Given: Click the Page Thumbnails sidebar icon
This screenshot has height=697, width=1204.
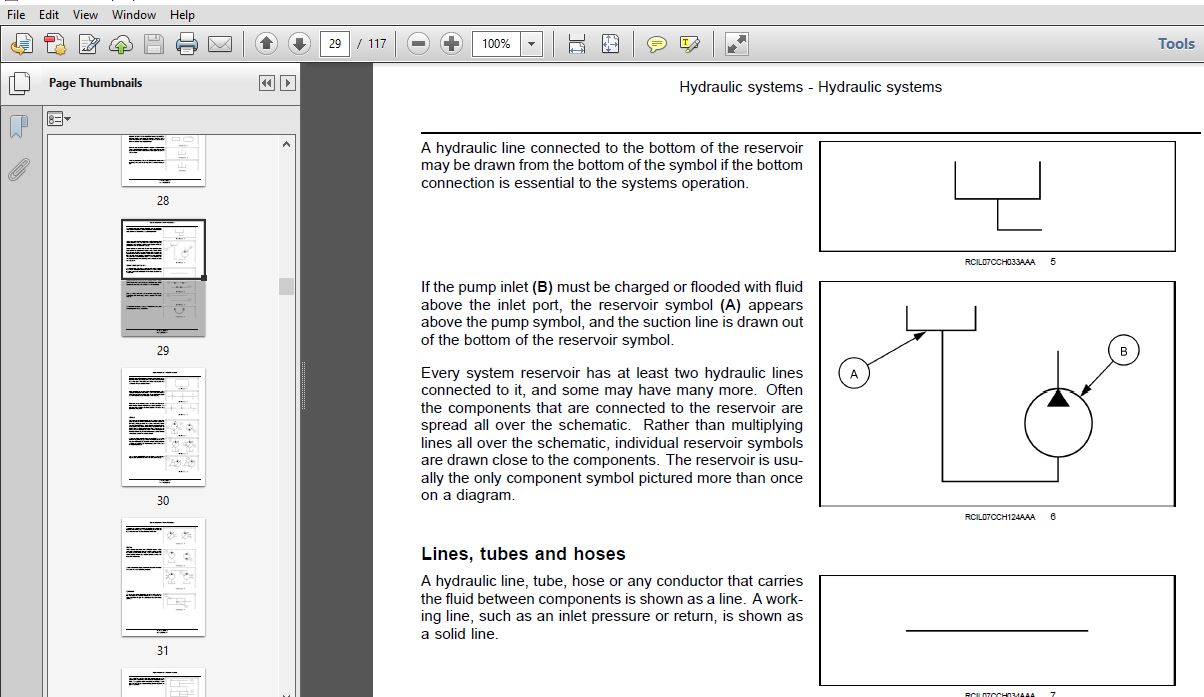Looking at the screenshot, I should coord(19,83).
